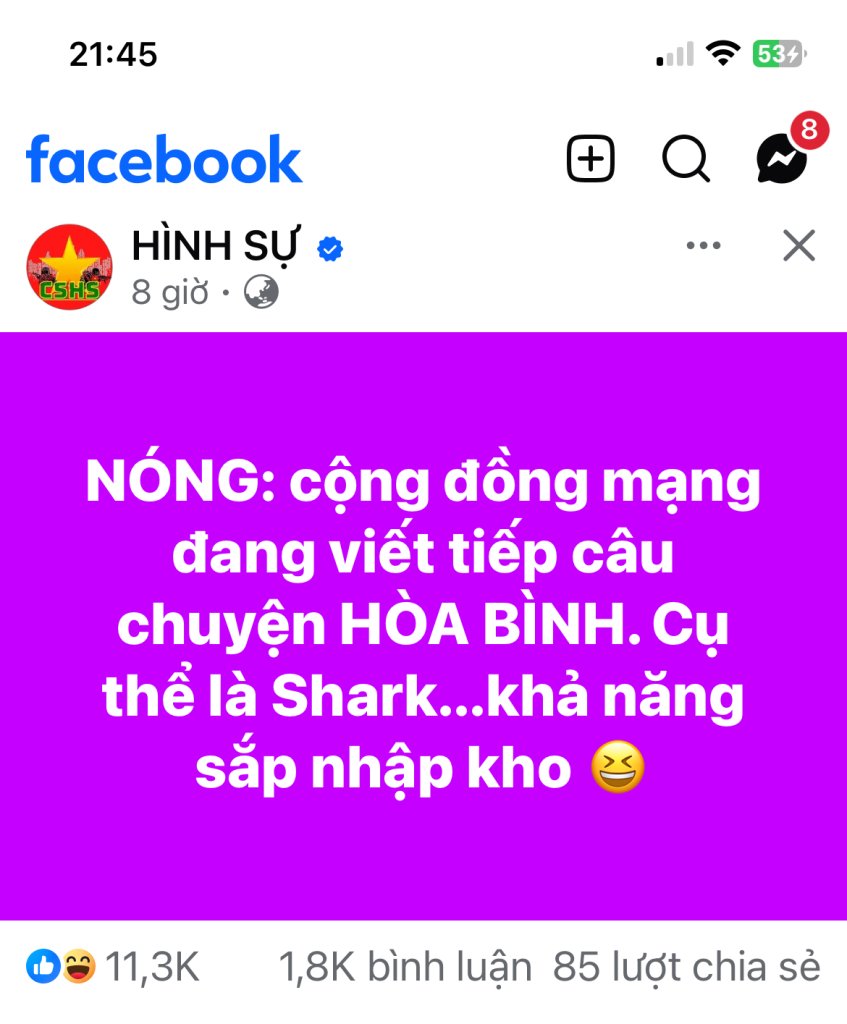This screenshot has width=847, height=1024.
Task: Tap the 21:45 clock in status bar
Action: click(113, 54)
